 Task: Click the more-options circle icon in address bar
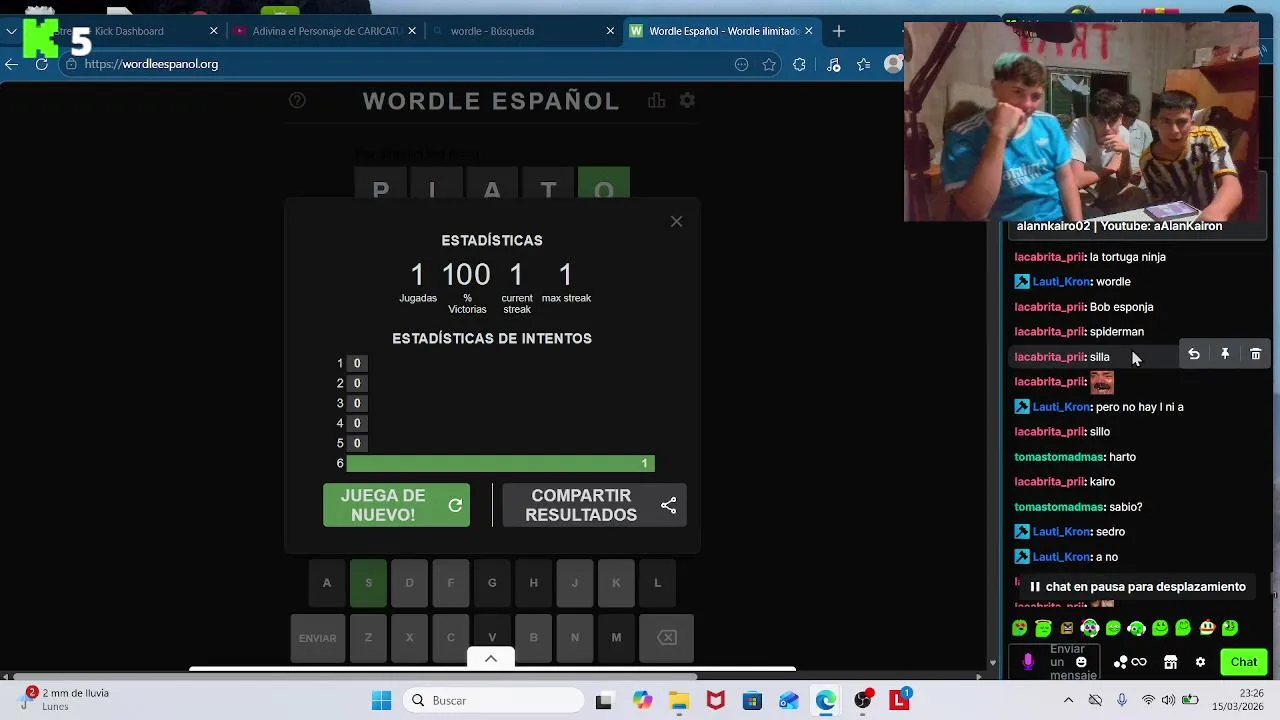pyautogui.click(x=741, y=64)
